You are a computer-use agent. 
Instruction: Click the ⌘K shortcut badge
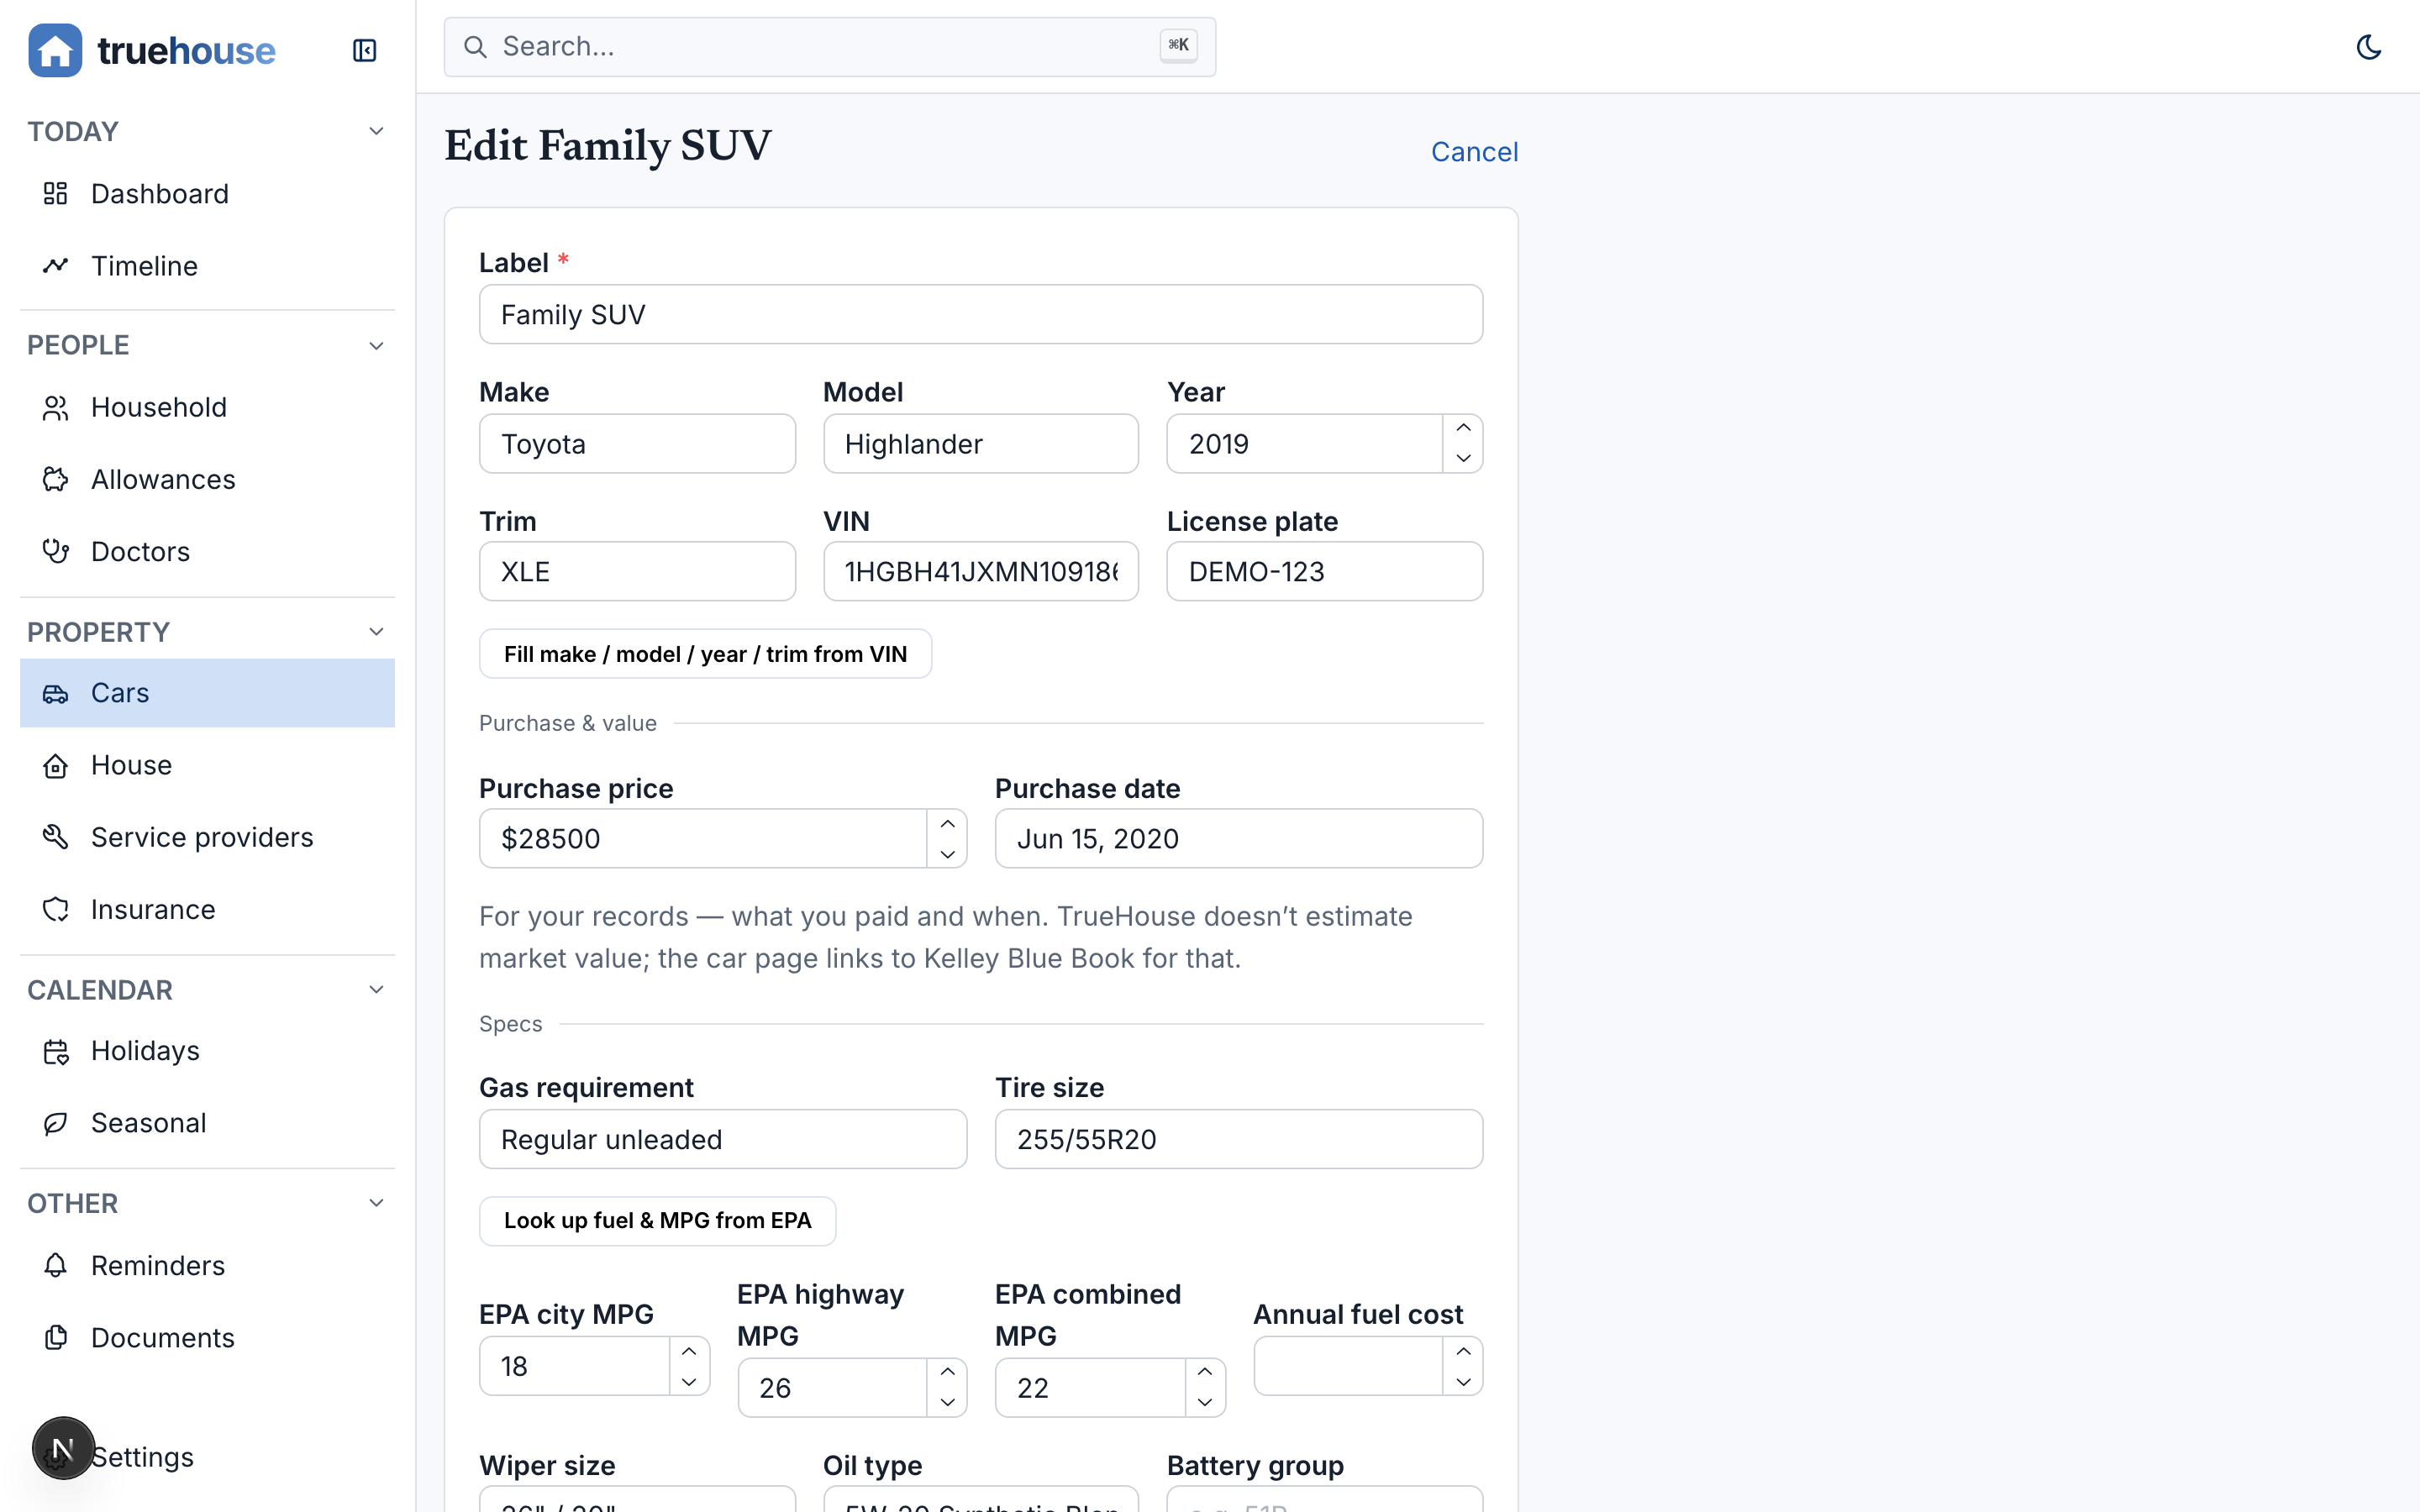[1178, 46]
